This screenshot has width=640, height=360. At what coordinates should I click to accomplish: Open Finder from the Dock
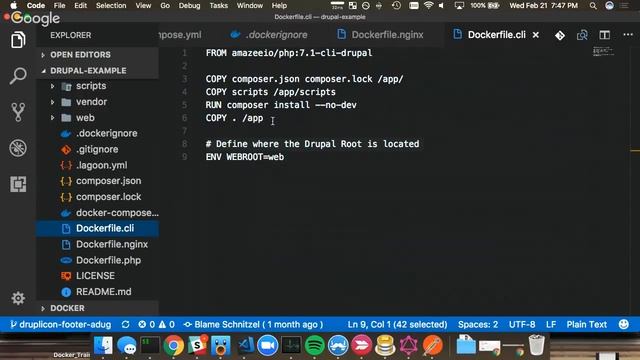point(103,345)
